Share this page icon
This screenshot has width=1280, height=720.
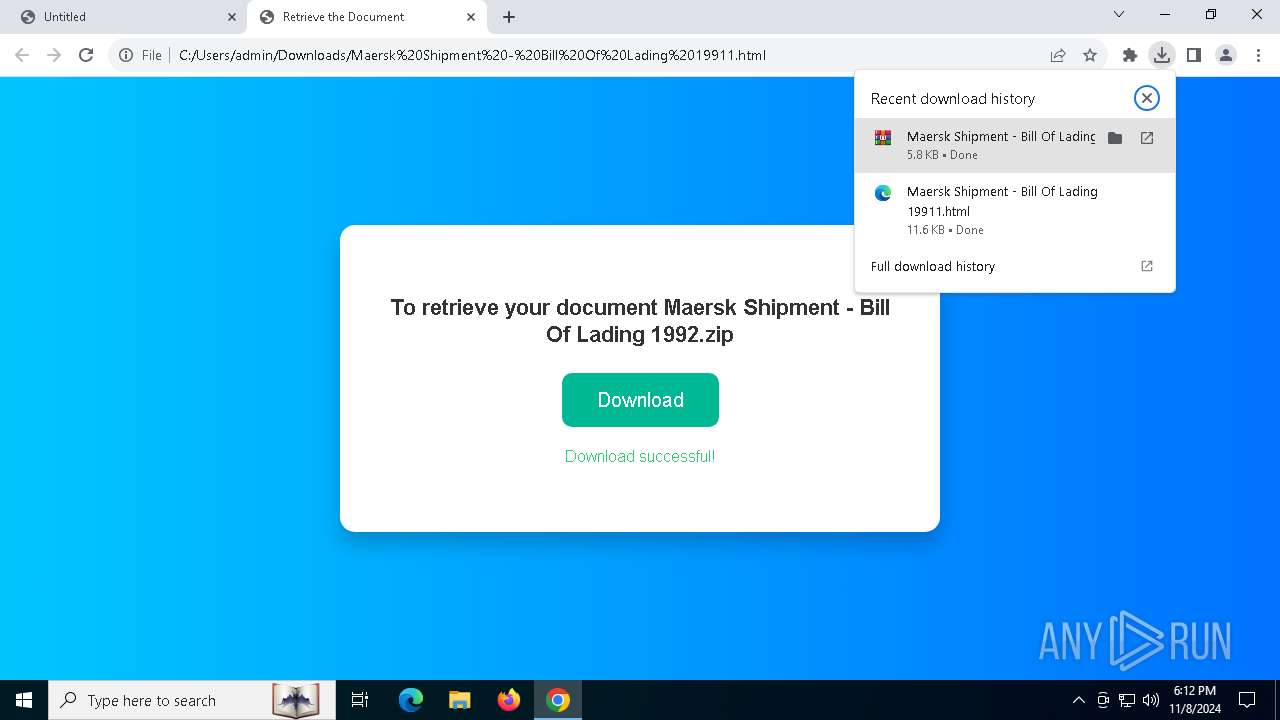tap(1058, 55)
